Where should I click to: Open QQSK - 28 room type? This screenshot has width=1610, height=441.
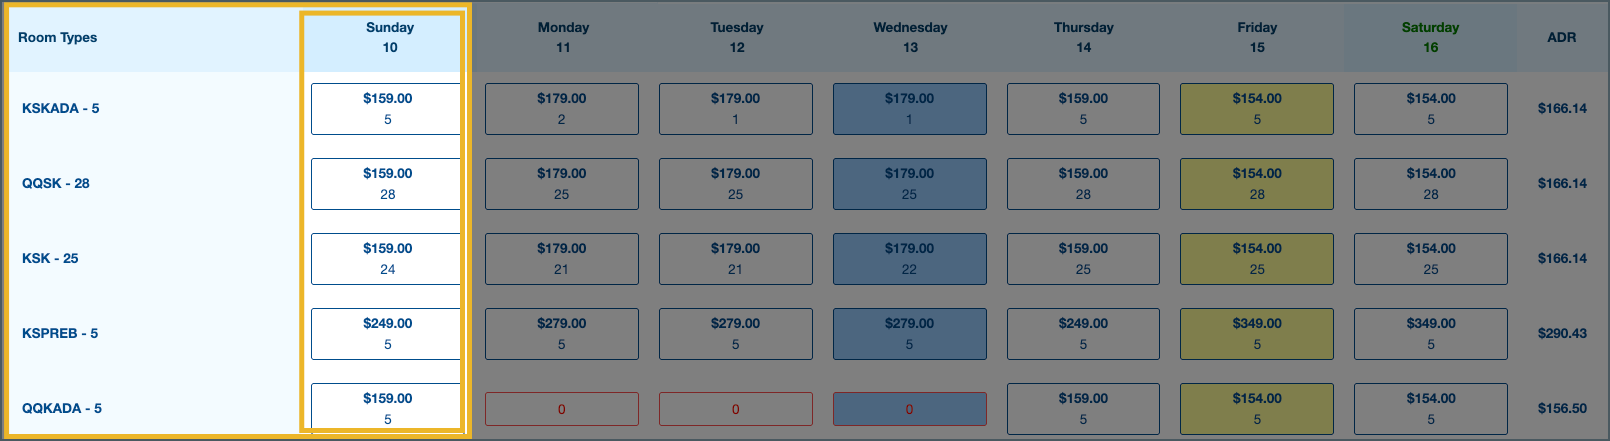(56, 183)
